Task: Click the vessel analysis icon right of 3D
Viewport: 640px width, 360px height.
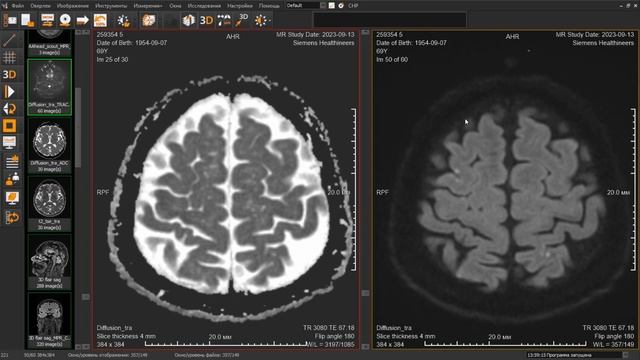Action: pyautogui.click(x=224, y=20)
